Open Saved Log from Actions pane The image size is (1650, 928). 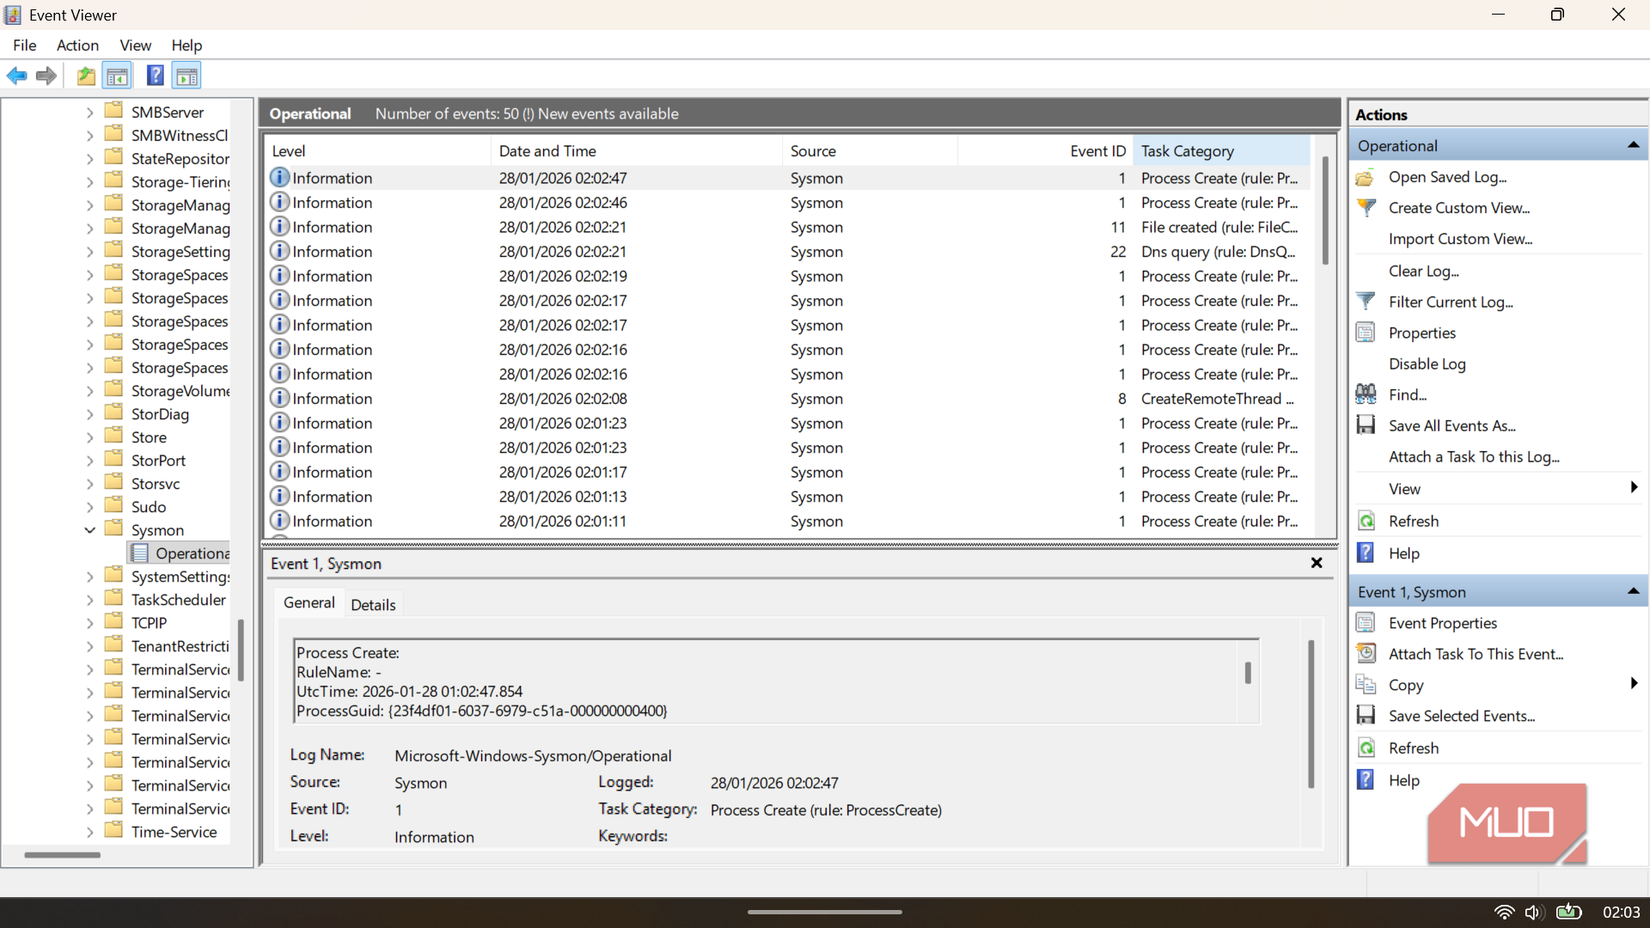pyautogui.click(x=1447, y=177)
